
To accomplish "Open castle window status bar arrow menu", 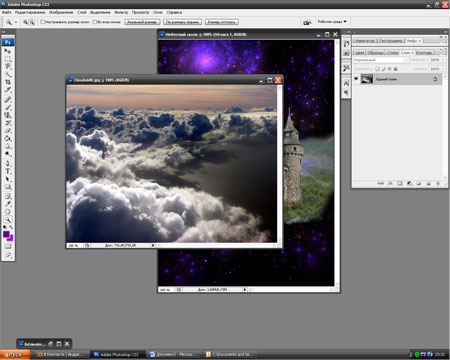I will 245,290.
